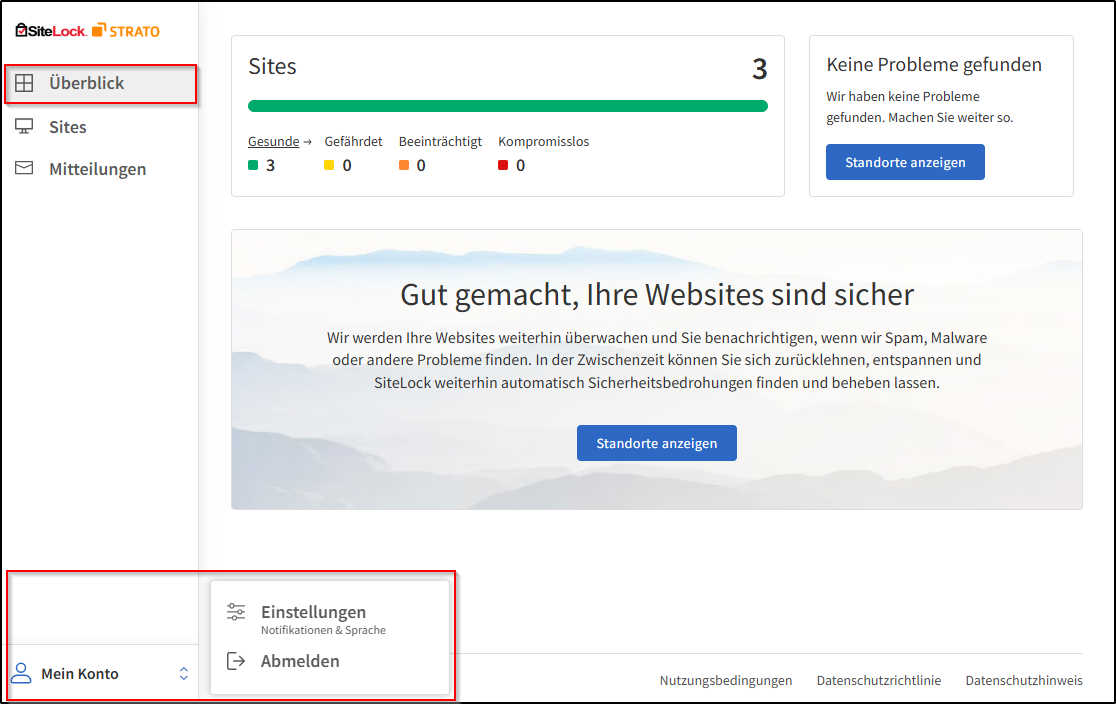Click the Mein Konto person icon
Image resolution: width=1116 pixels, height=704 pixels.
pyautogui.click(x=22, y=673)
